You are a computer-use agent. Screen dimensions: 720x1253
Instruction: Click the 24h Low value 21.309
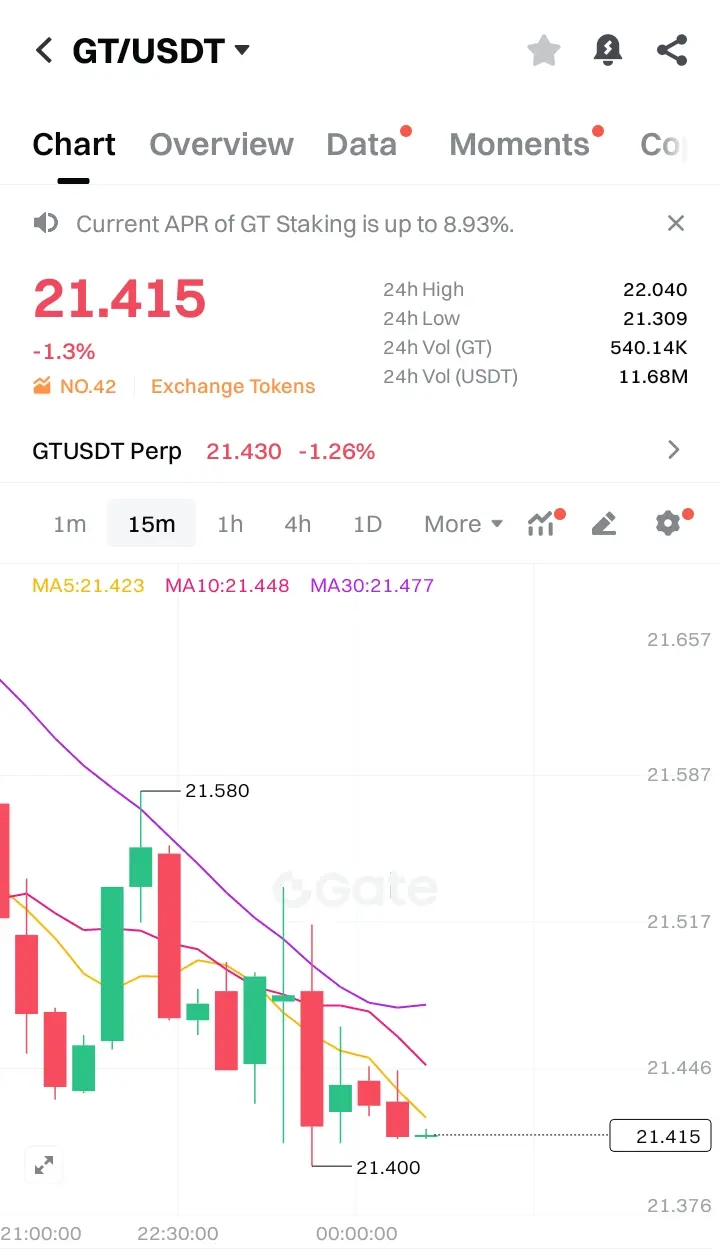[x=655, y=319]
